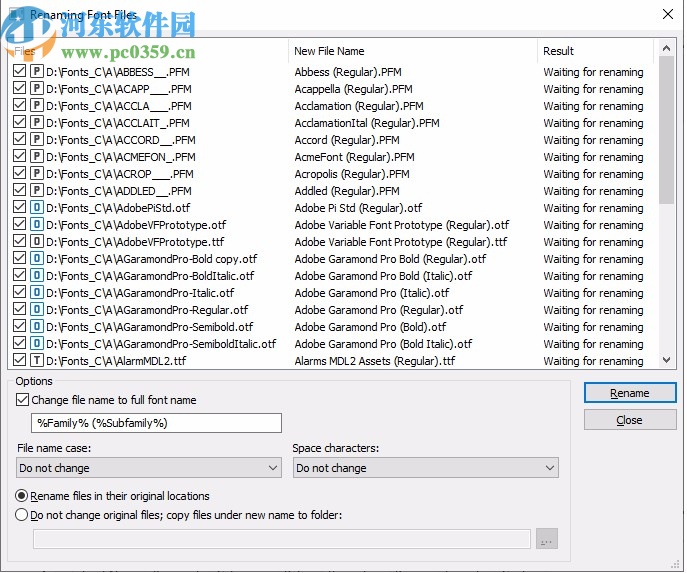Open the File name case dropdown
The image size is (687, 573).
(x=149, y=468)
